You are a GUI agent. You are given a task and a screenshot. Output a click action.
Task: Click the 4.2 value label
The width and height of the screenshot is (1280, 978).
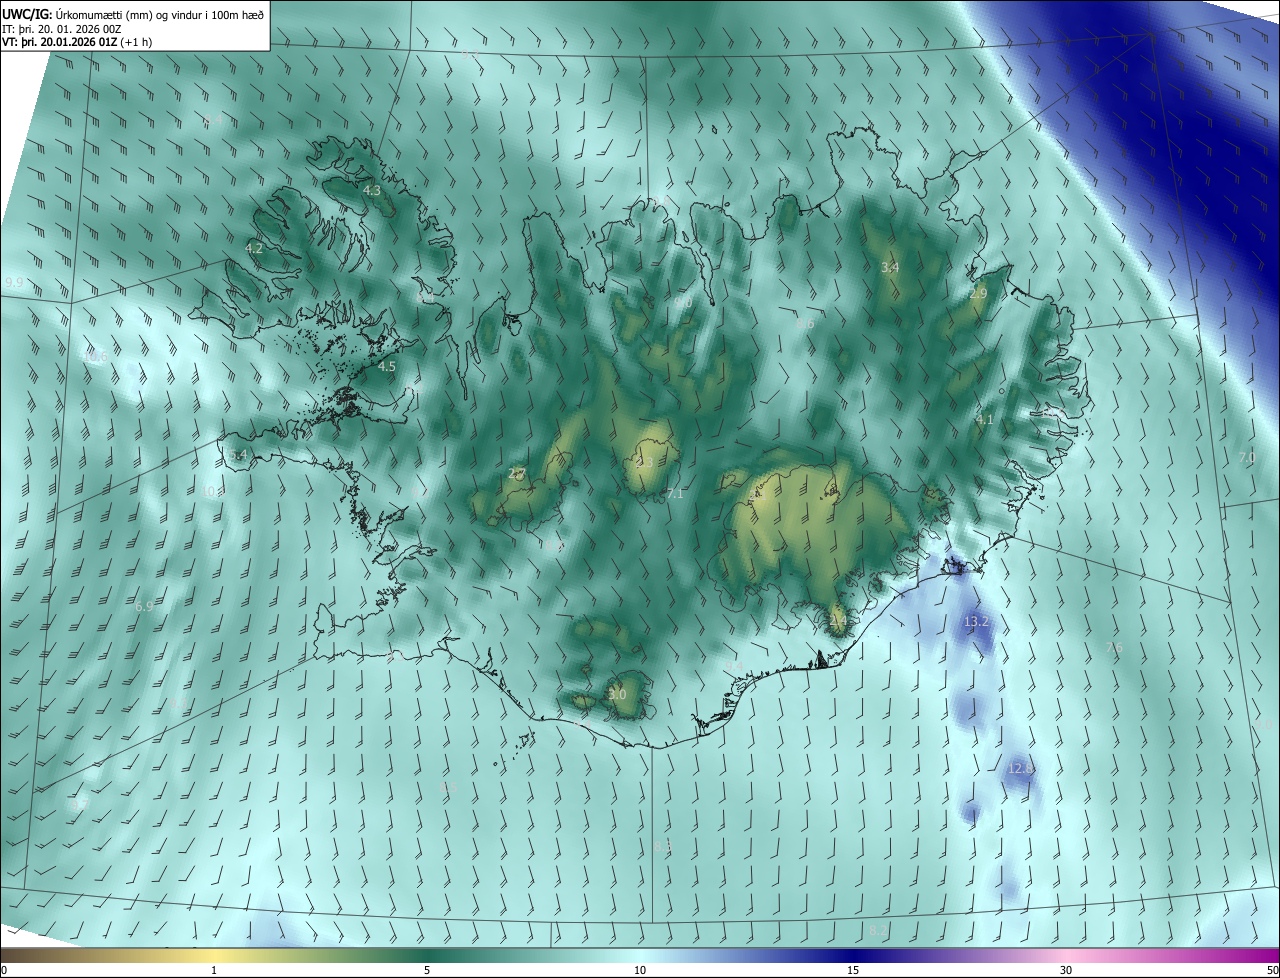[254, 248]
